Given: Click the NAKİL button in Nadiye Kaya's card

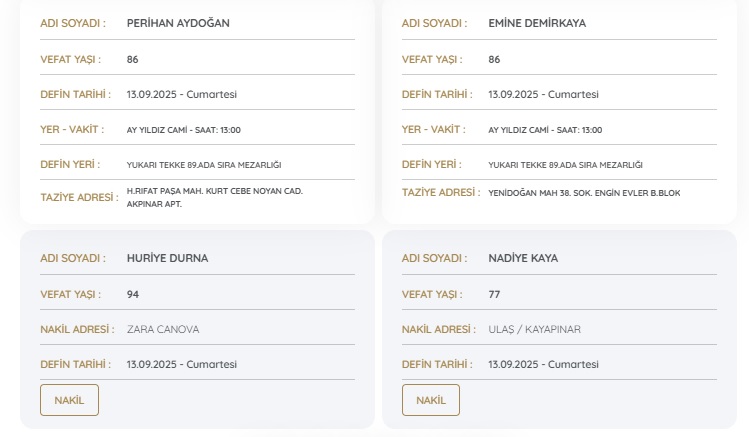Looking at the screenshot, I should click(x=431, y=400).
